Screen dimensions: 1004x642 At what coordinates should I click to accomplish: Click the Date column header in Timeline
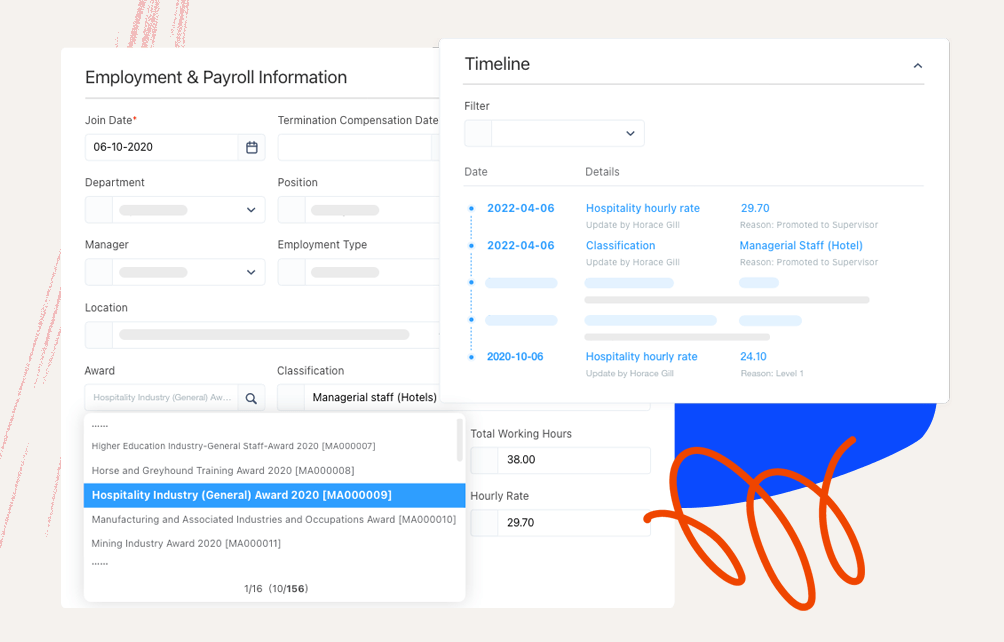click(476, 172)
